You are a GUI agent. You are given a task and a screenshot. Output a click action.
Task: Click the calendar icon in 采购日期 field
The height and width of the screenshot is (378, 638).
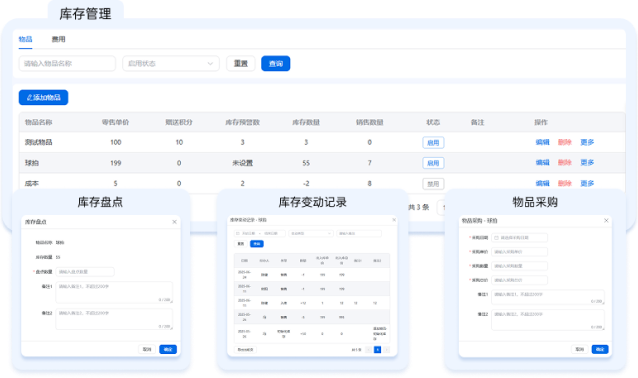[x=496, y=238]
